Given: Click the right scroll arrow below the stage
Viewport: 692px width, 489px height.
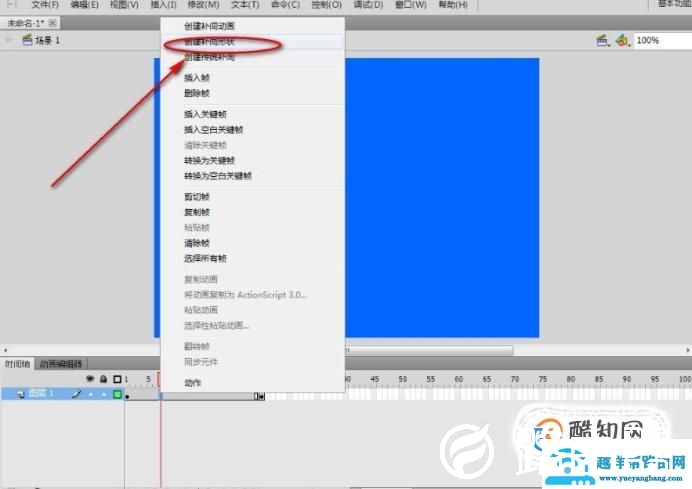Looking at the screenshot, I should pyautogui.click(x=688, y=350).
